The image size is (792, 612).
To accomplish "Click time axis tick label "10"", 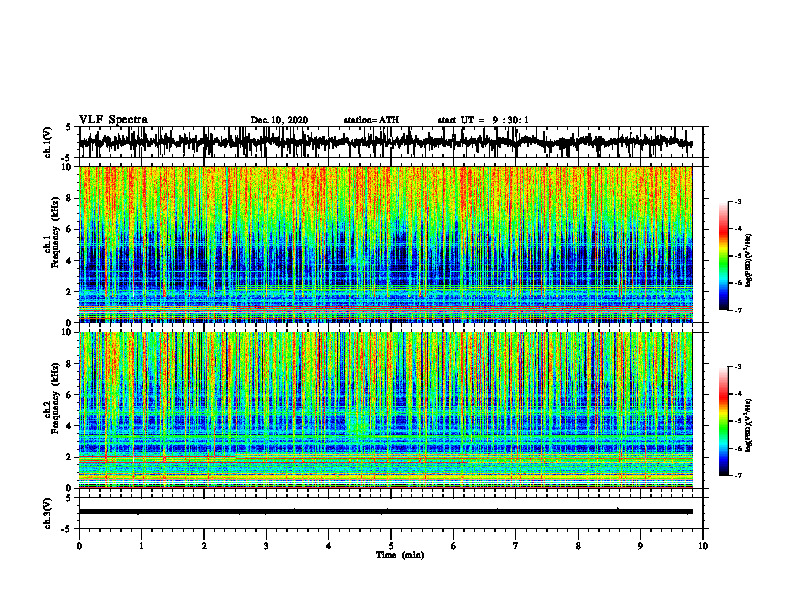I will click(x=703, y=546).
